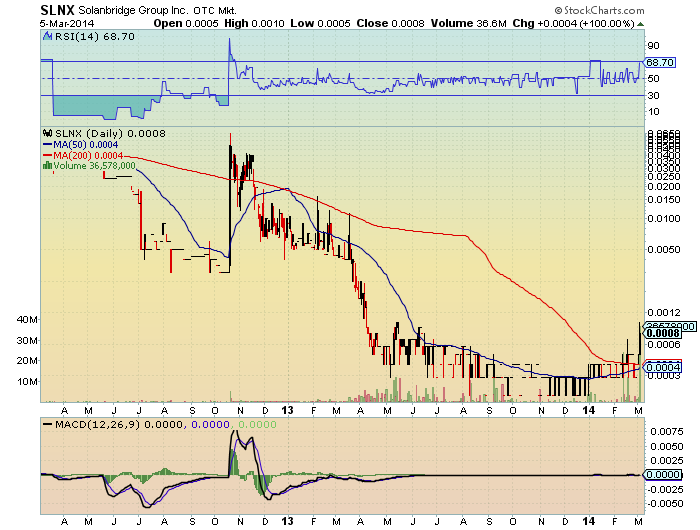Click the Volume 36,578,000 legend text

[x=94, y=166]
